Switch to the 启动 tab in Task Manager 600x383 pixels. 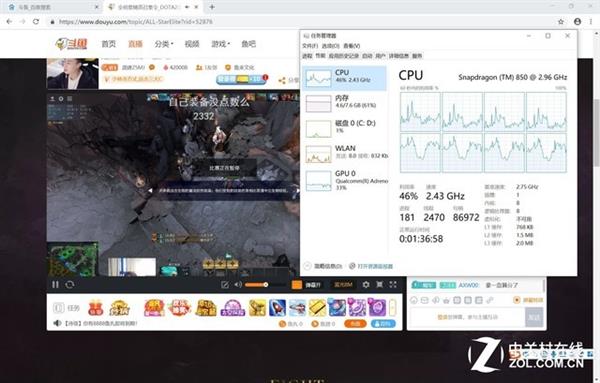pyautogui.click(x=367, y=56)
